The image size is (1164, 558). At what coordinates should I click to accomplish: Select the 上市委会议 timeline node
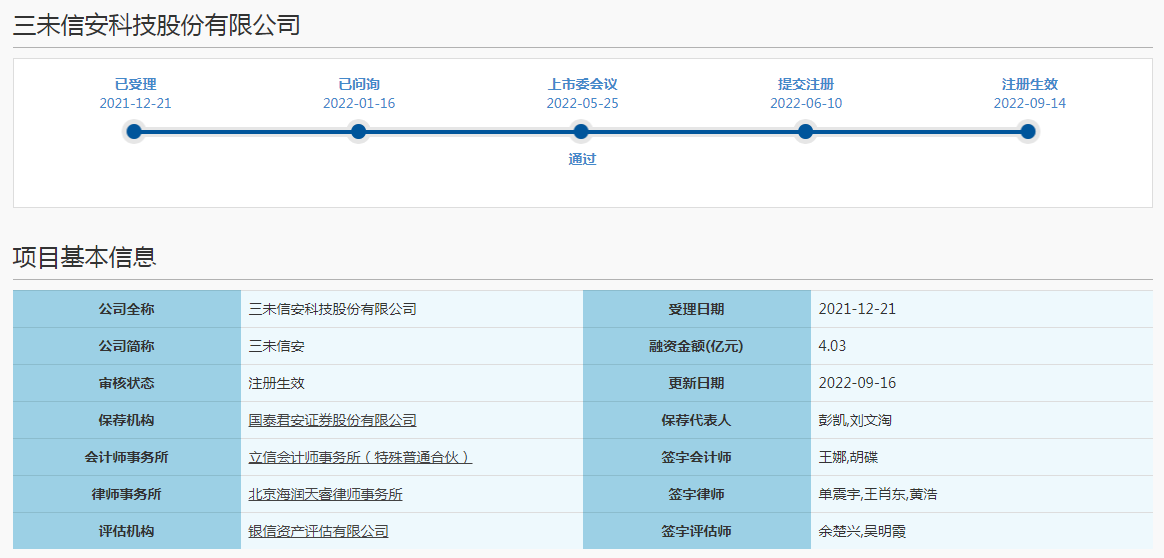(581, 131)
